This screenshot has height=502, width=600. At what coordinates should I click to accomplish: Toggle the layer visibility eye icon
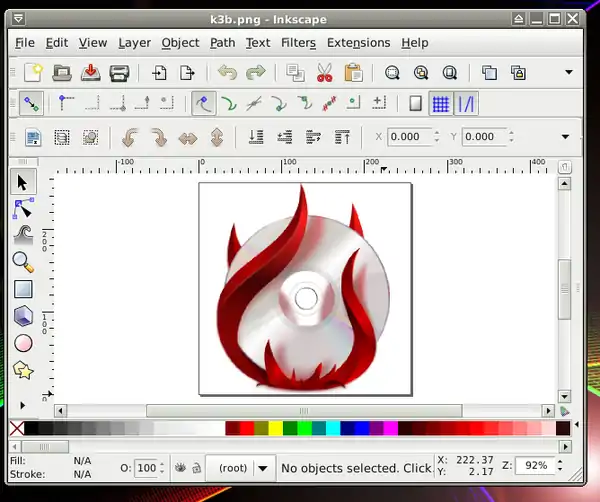(x=179, y=467)
